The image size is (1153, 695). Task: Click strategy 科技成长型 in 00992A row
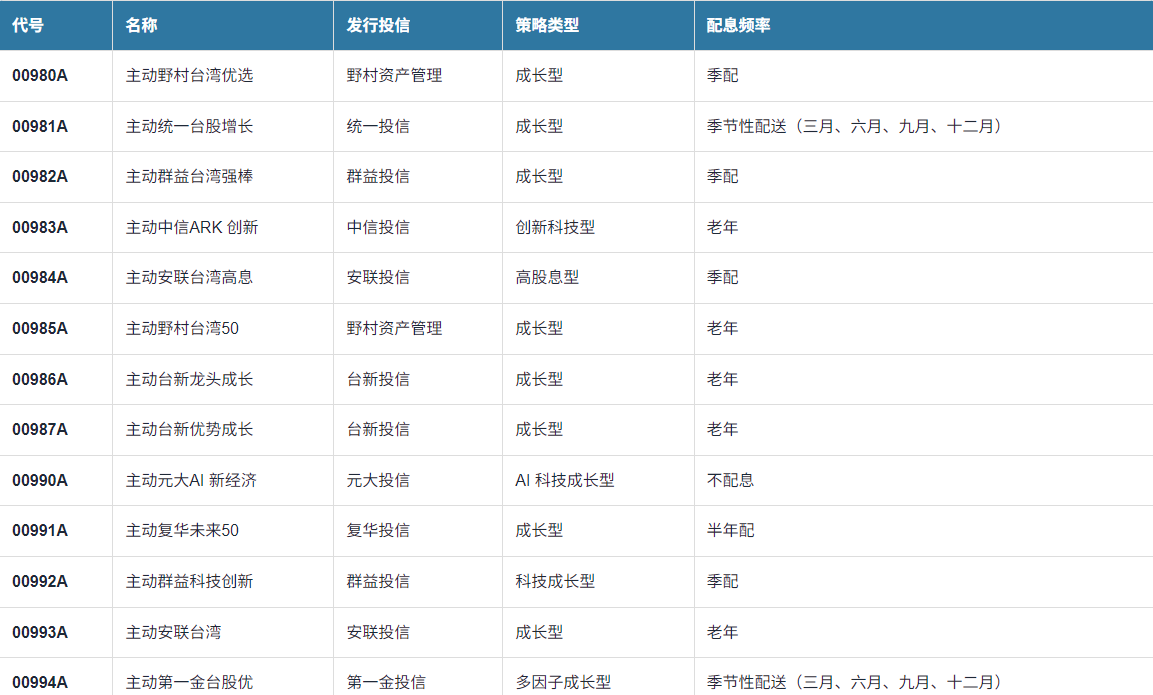coord(555,581)
